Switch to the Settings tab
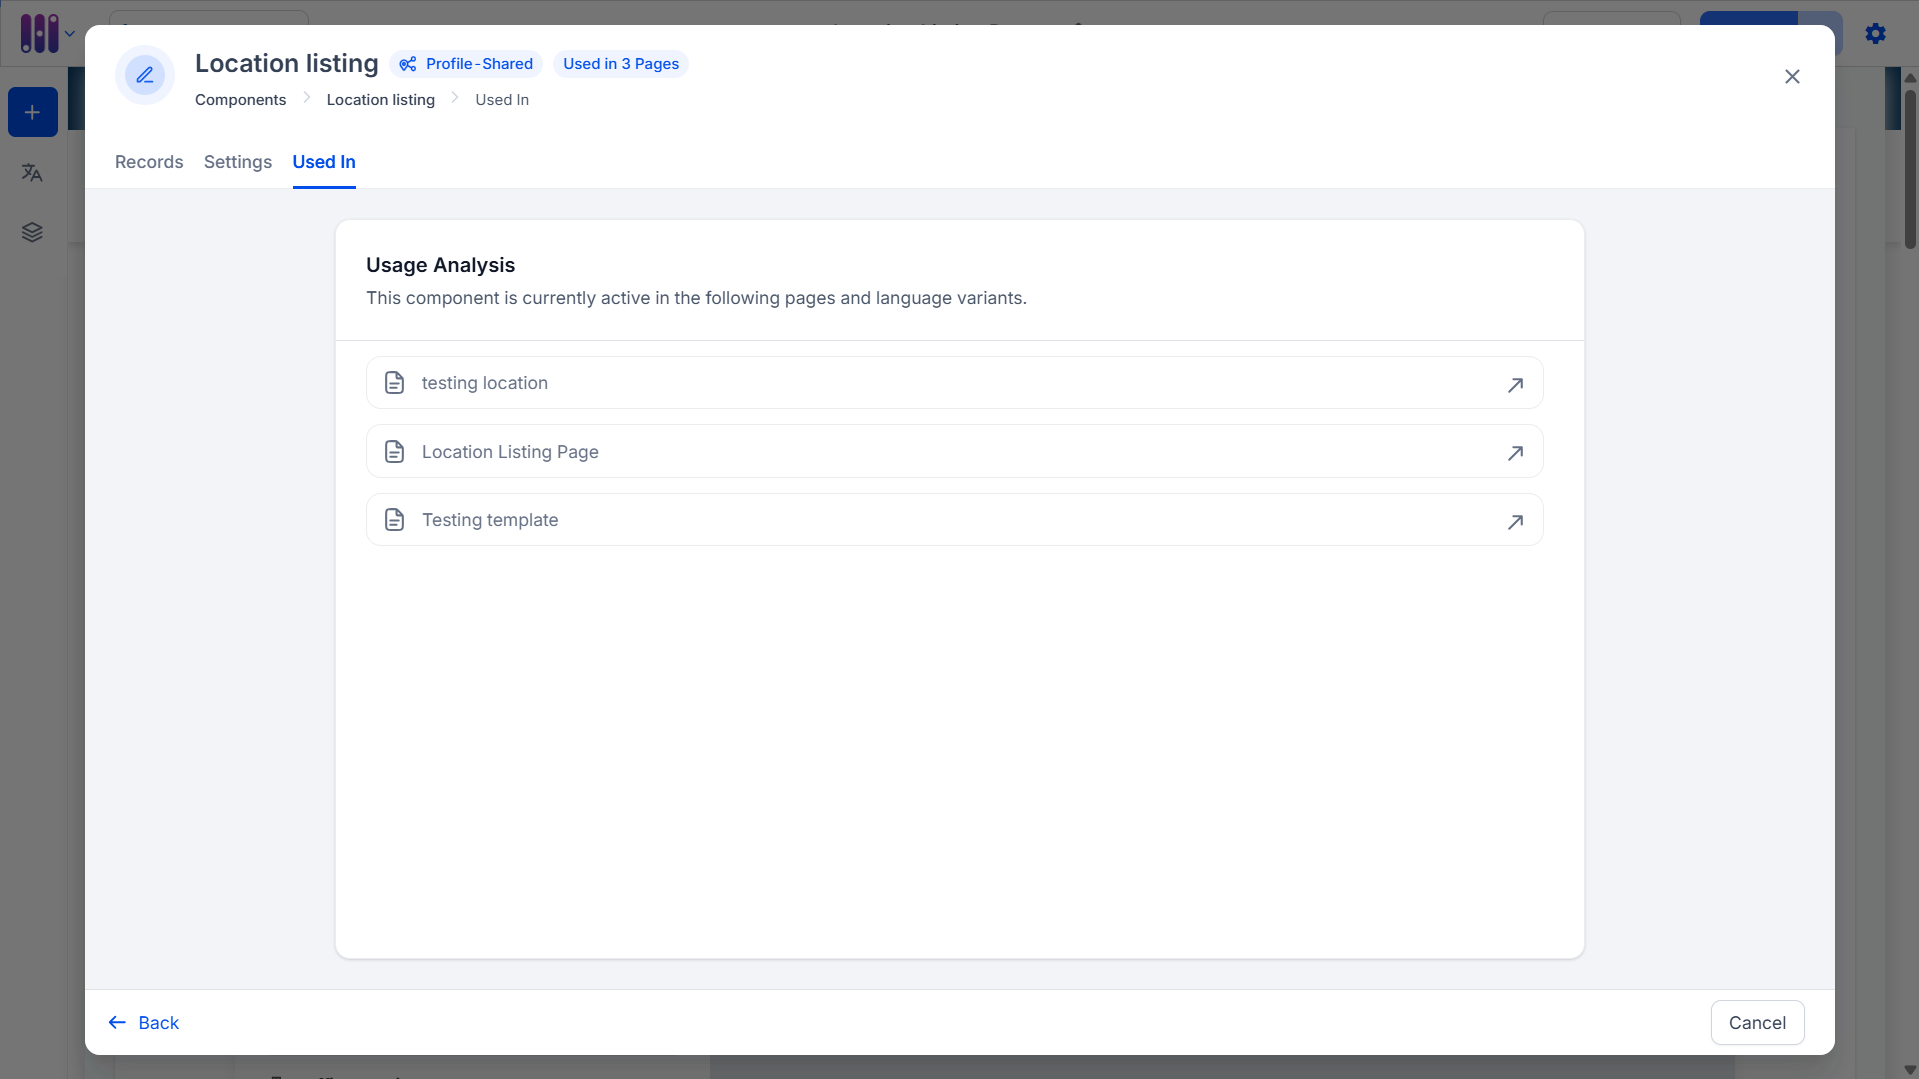Screen dimensions: 1919x1079 click(x=238, y=162)
